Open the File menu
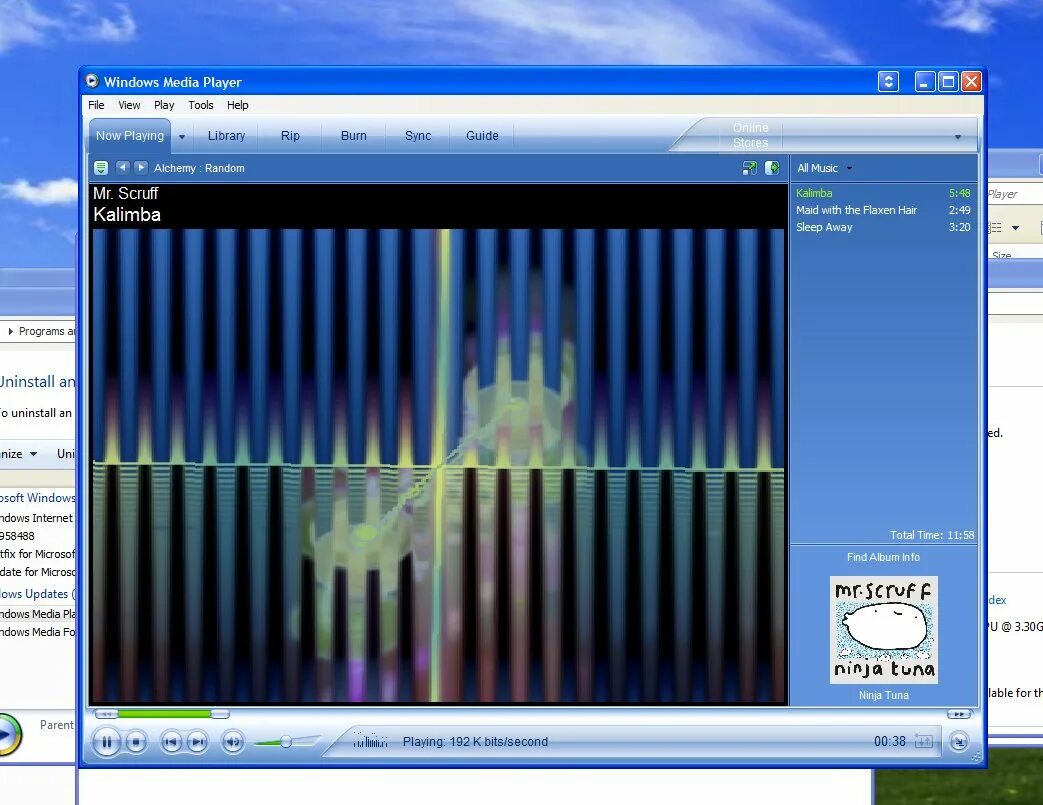This screenshot has width=1043, height=805. click(x=96, y=105)
